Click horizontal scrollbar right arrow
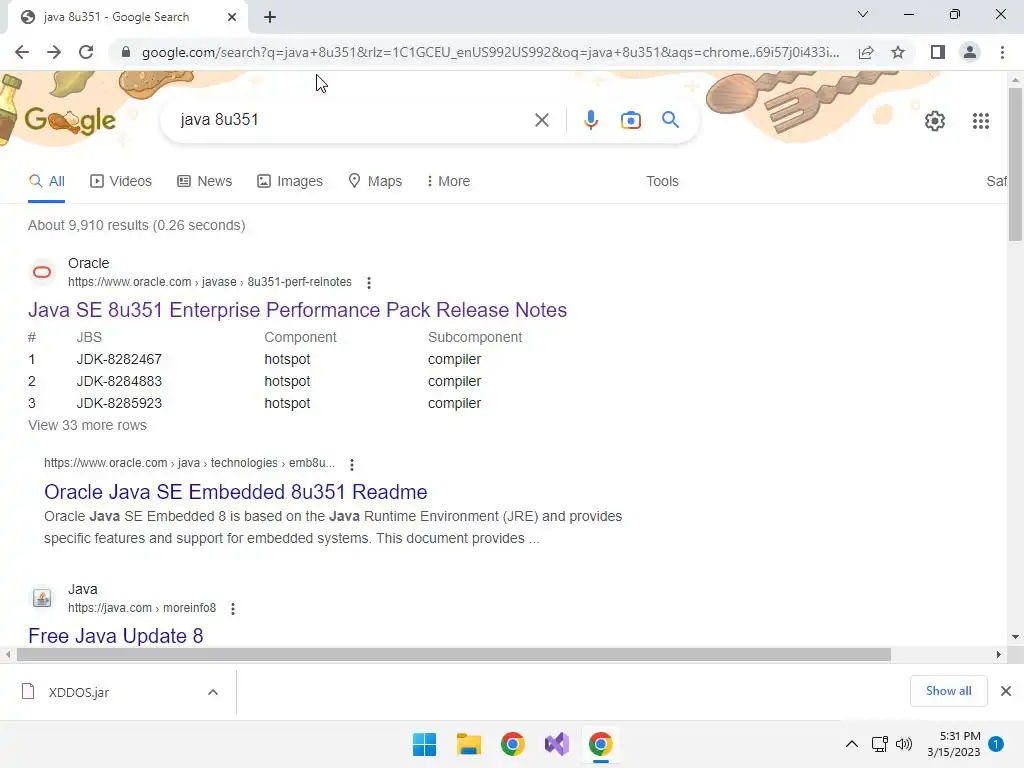 [999, 654]
